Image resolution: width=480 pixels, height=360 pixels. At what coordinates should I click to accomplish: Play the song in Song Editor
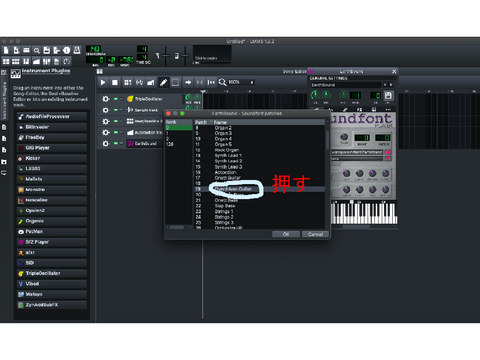point(103,82)
